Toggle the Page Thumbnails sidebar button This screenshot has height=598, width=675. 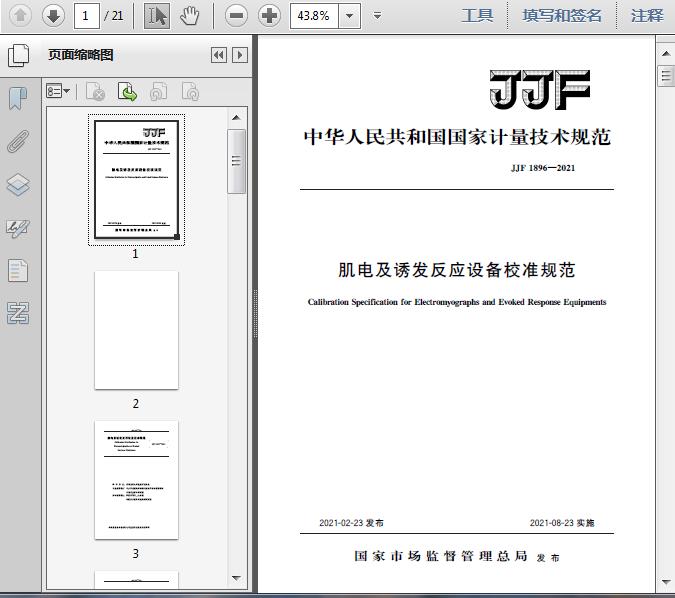[18, 56]
